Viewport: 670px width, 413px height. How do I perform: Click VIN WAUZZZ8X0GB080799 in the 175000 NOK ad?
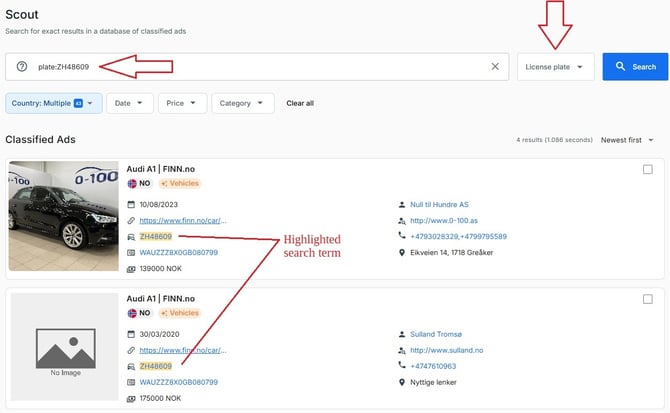pos(179,382)
